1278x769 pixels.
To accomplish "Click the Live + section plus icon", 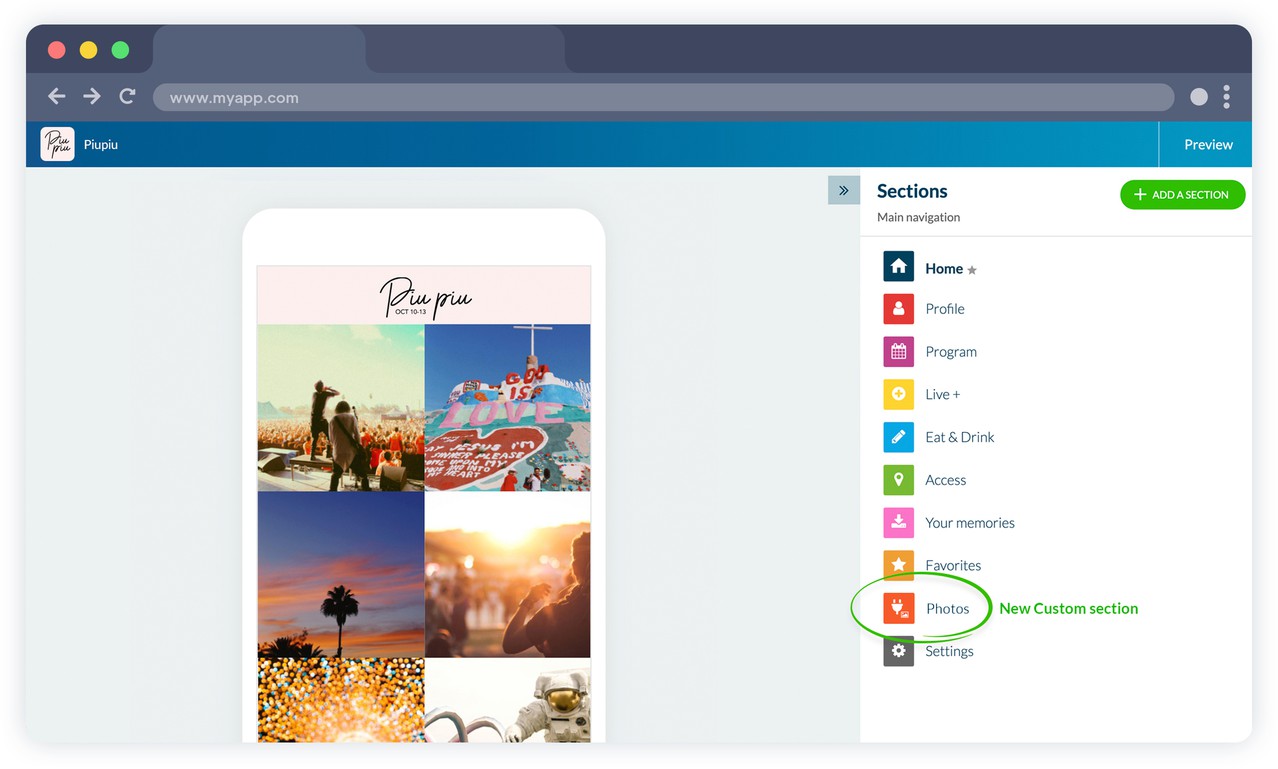I will click(x=898, y=394).
